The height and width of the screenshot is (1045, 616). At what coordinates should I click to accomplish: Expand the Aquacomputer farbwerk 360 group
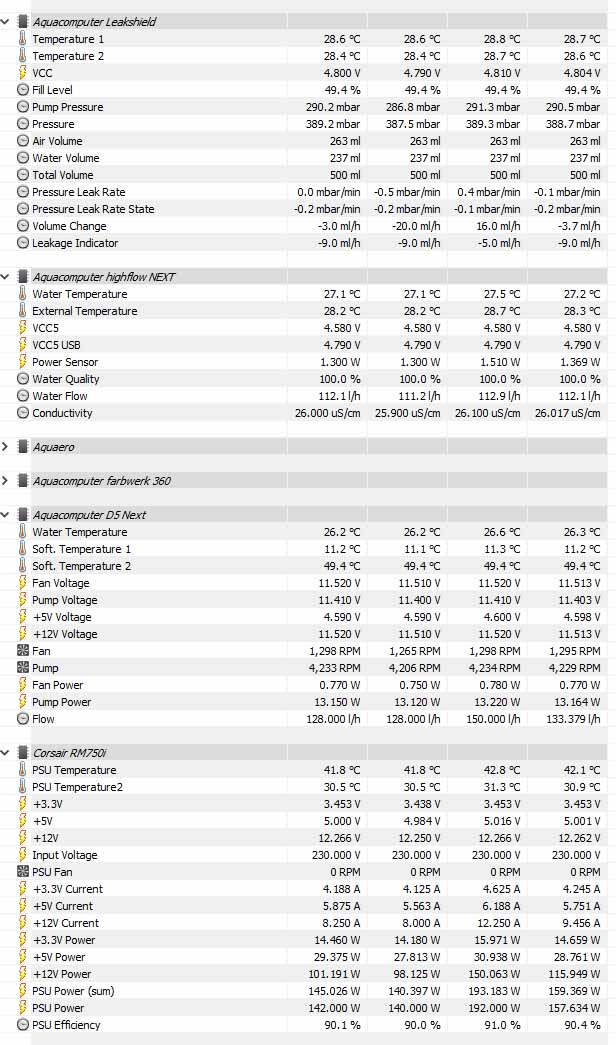(5, 481)
